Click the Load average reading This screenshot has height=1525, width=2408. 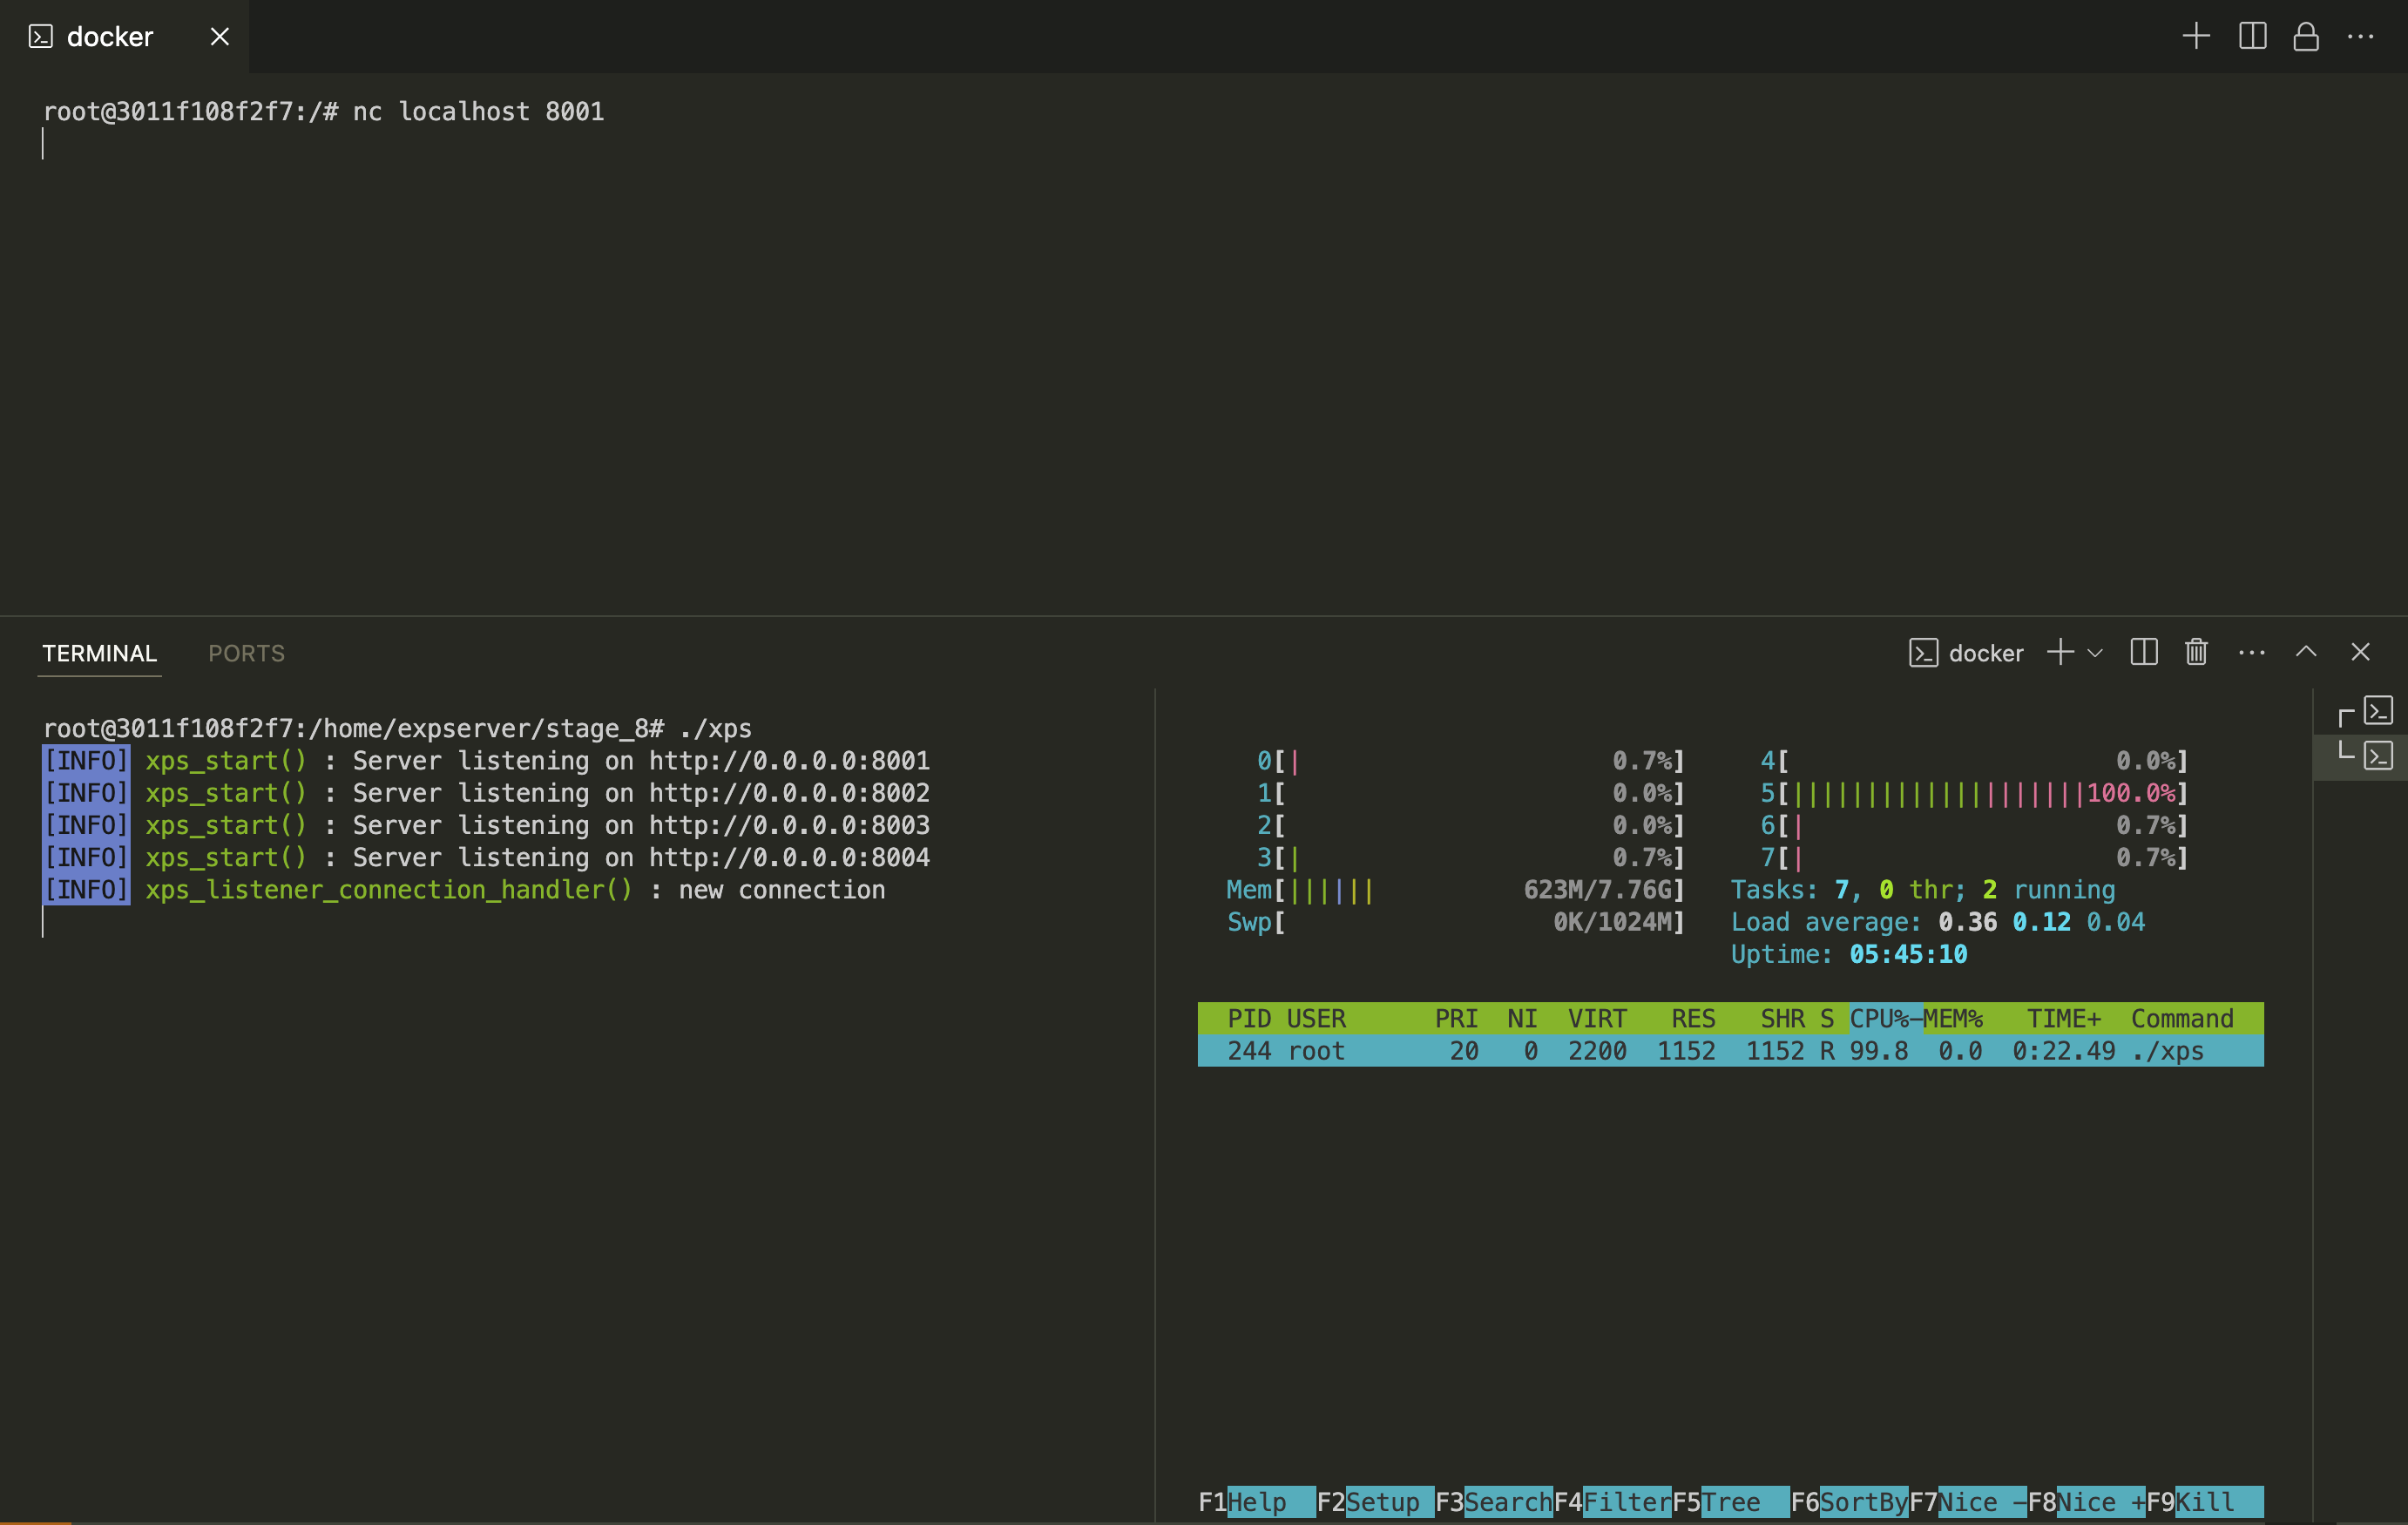(x=1938, y=922)
